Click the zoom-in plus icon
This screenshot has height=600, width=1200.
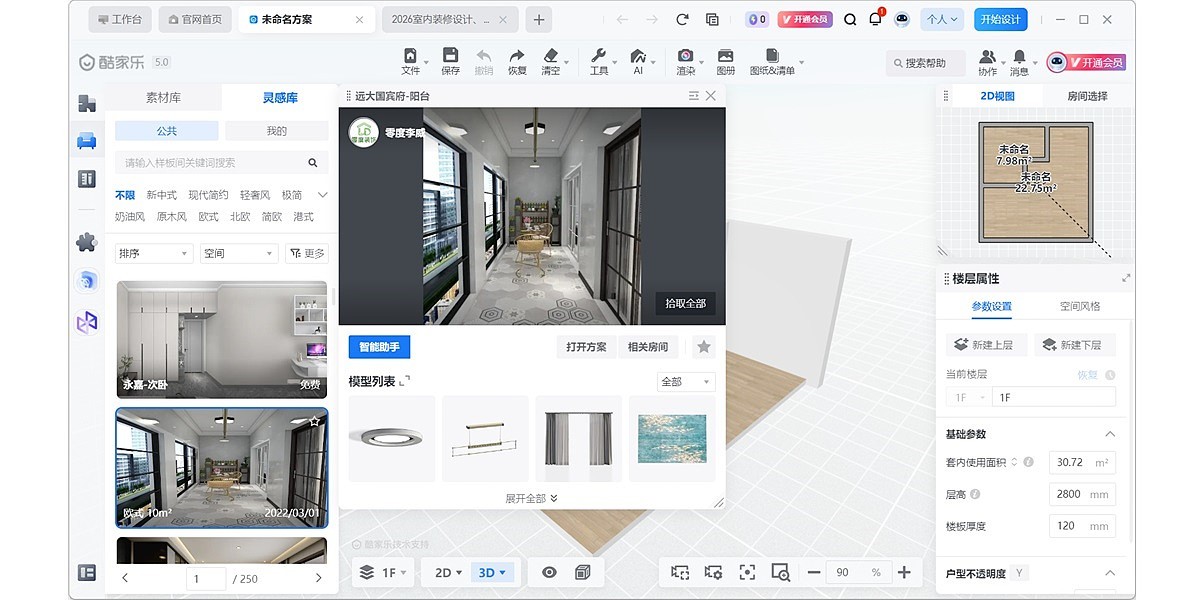pos(904,572)
